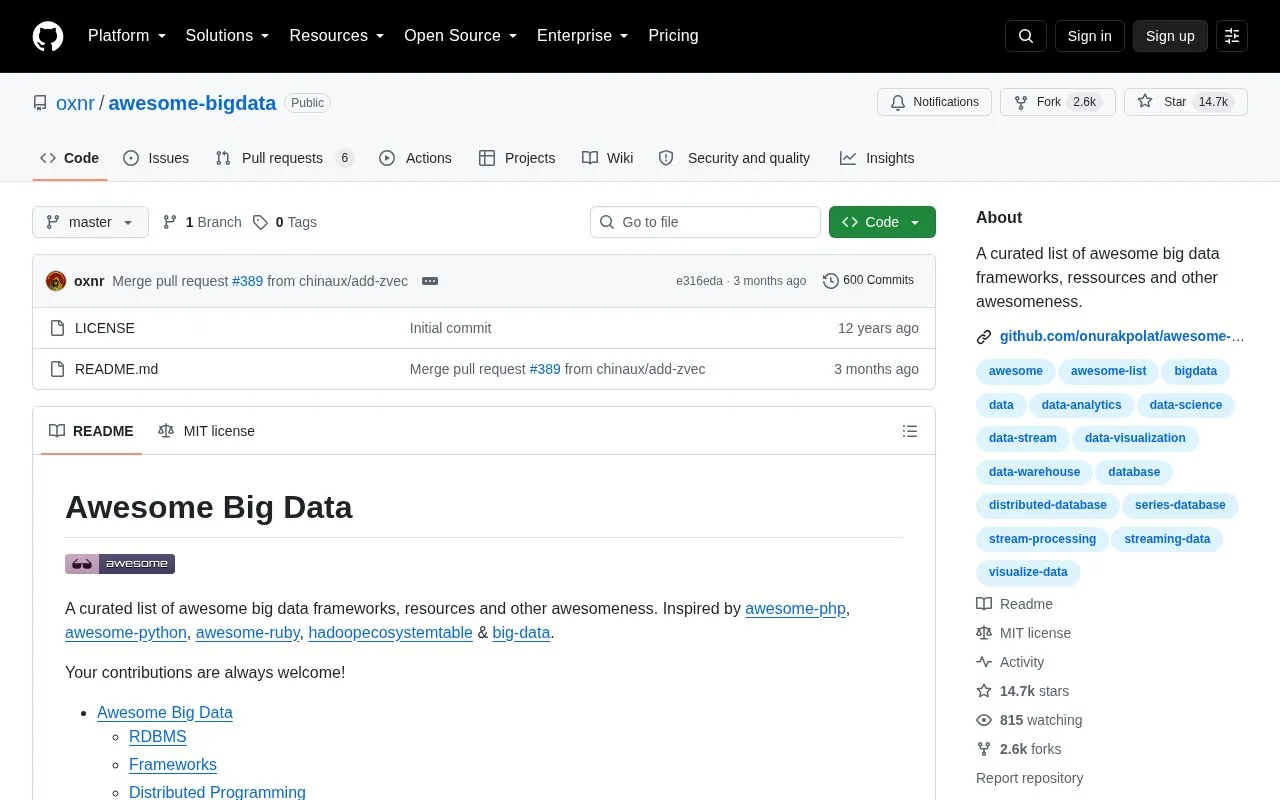Viewport: 1280px width, 800px height.
Task: Expand the Platform menu
Action: coord(127,36)
